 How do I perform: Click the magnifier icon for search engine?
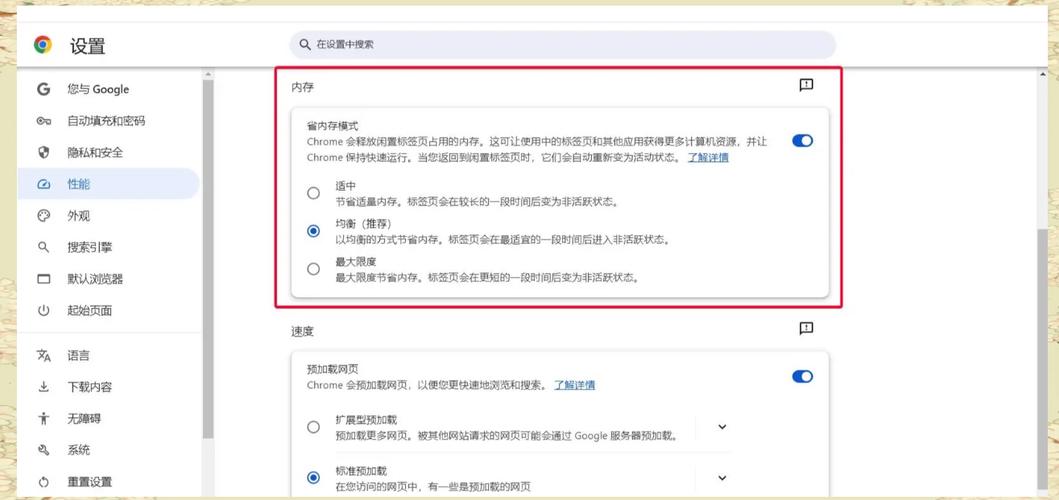click(x=43, y=247)
